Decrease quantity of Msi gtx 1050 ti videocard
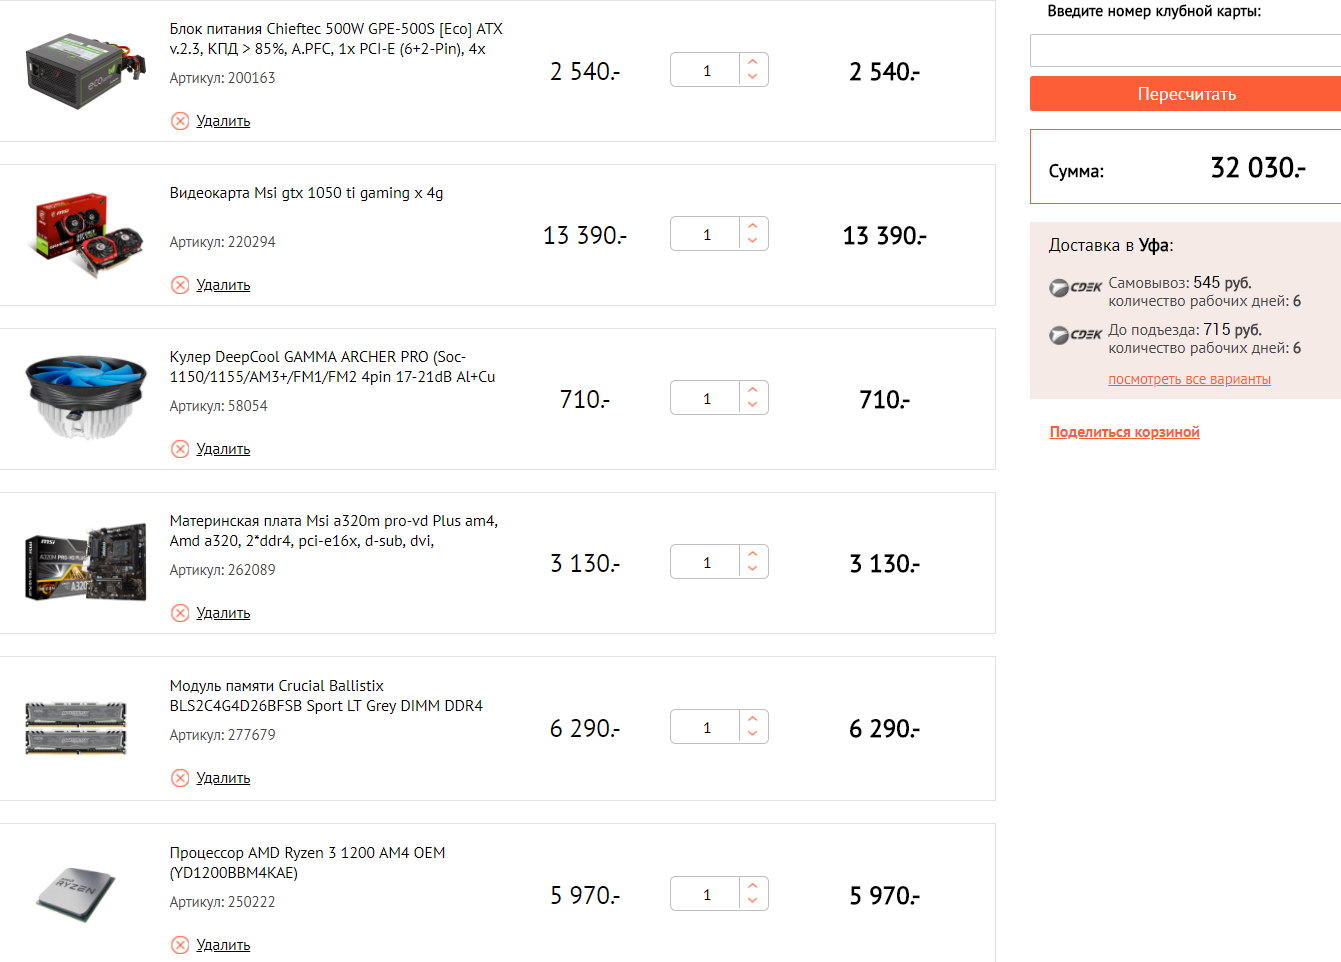 point(753,242)
